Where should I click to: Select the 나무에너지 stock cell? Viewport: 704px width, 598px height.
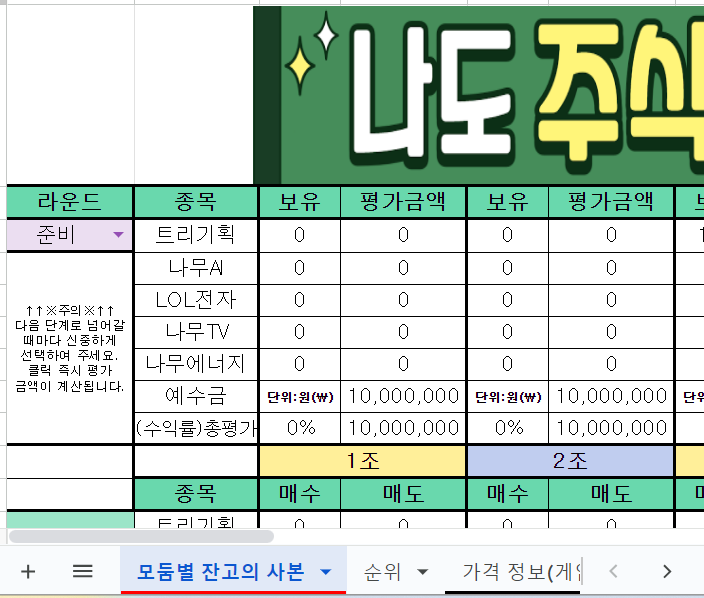(196, 364)
